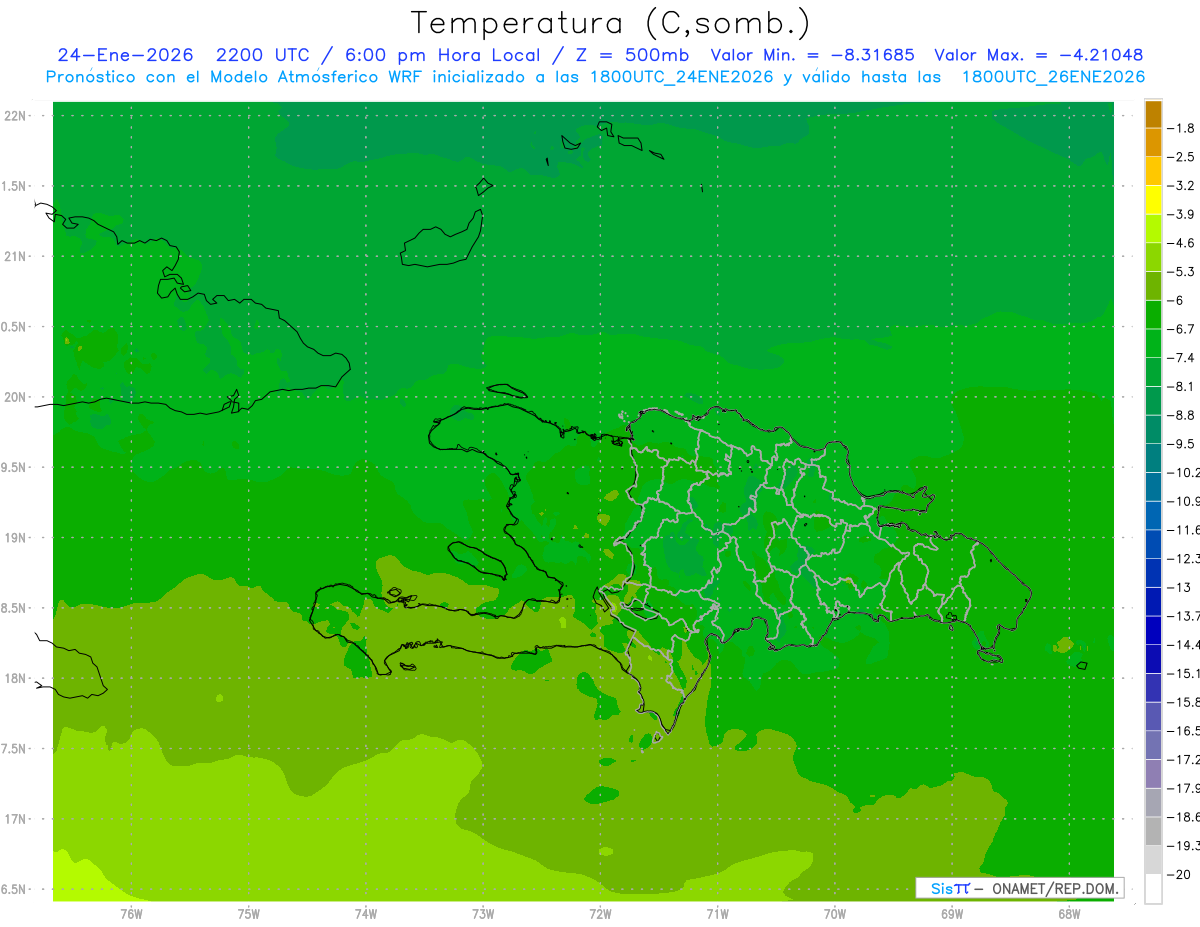This screenshot has height=927, width=1200.
Task: Click the -9.5 colorbar label
Action: click(1181, 443)
